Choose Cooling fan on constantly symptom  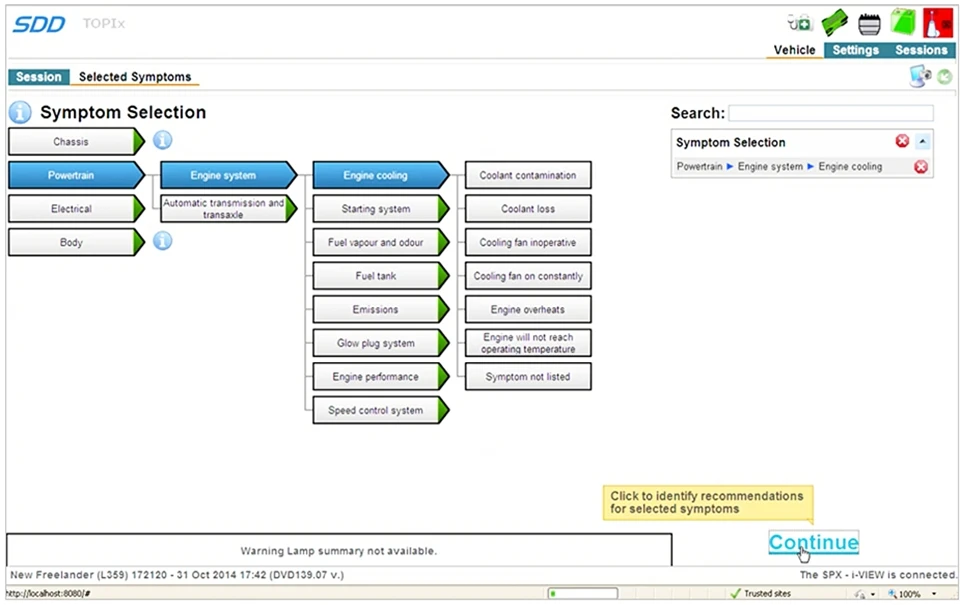[528, 276]
